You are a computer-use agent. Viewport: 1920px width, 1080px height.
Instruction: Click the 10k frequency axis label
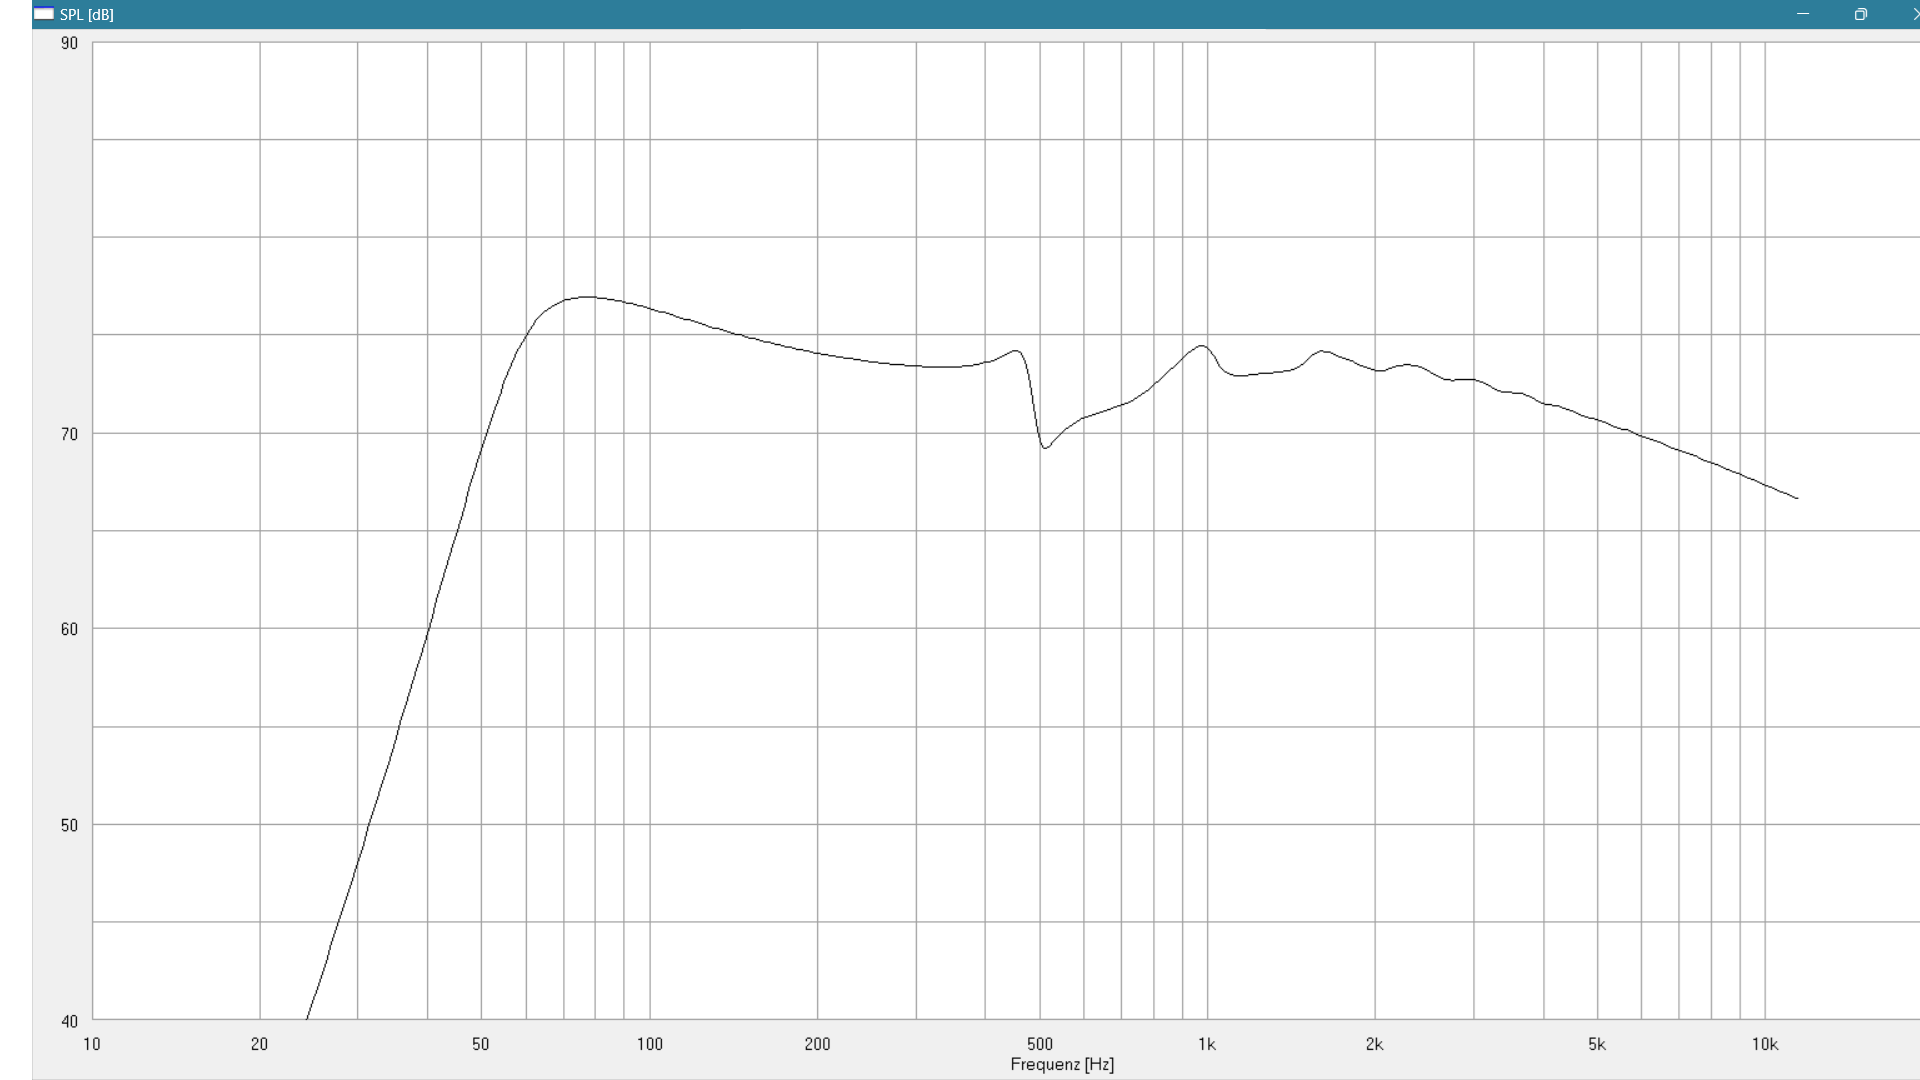pyautogui.click(x=1765, y=1044)
